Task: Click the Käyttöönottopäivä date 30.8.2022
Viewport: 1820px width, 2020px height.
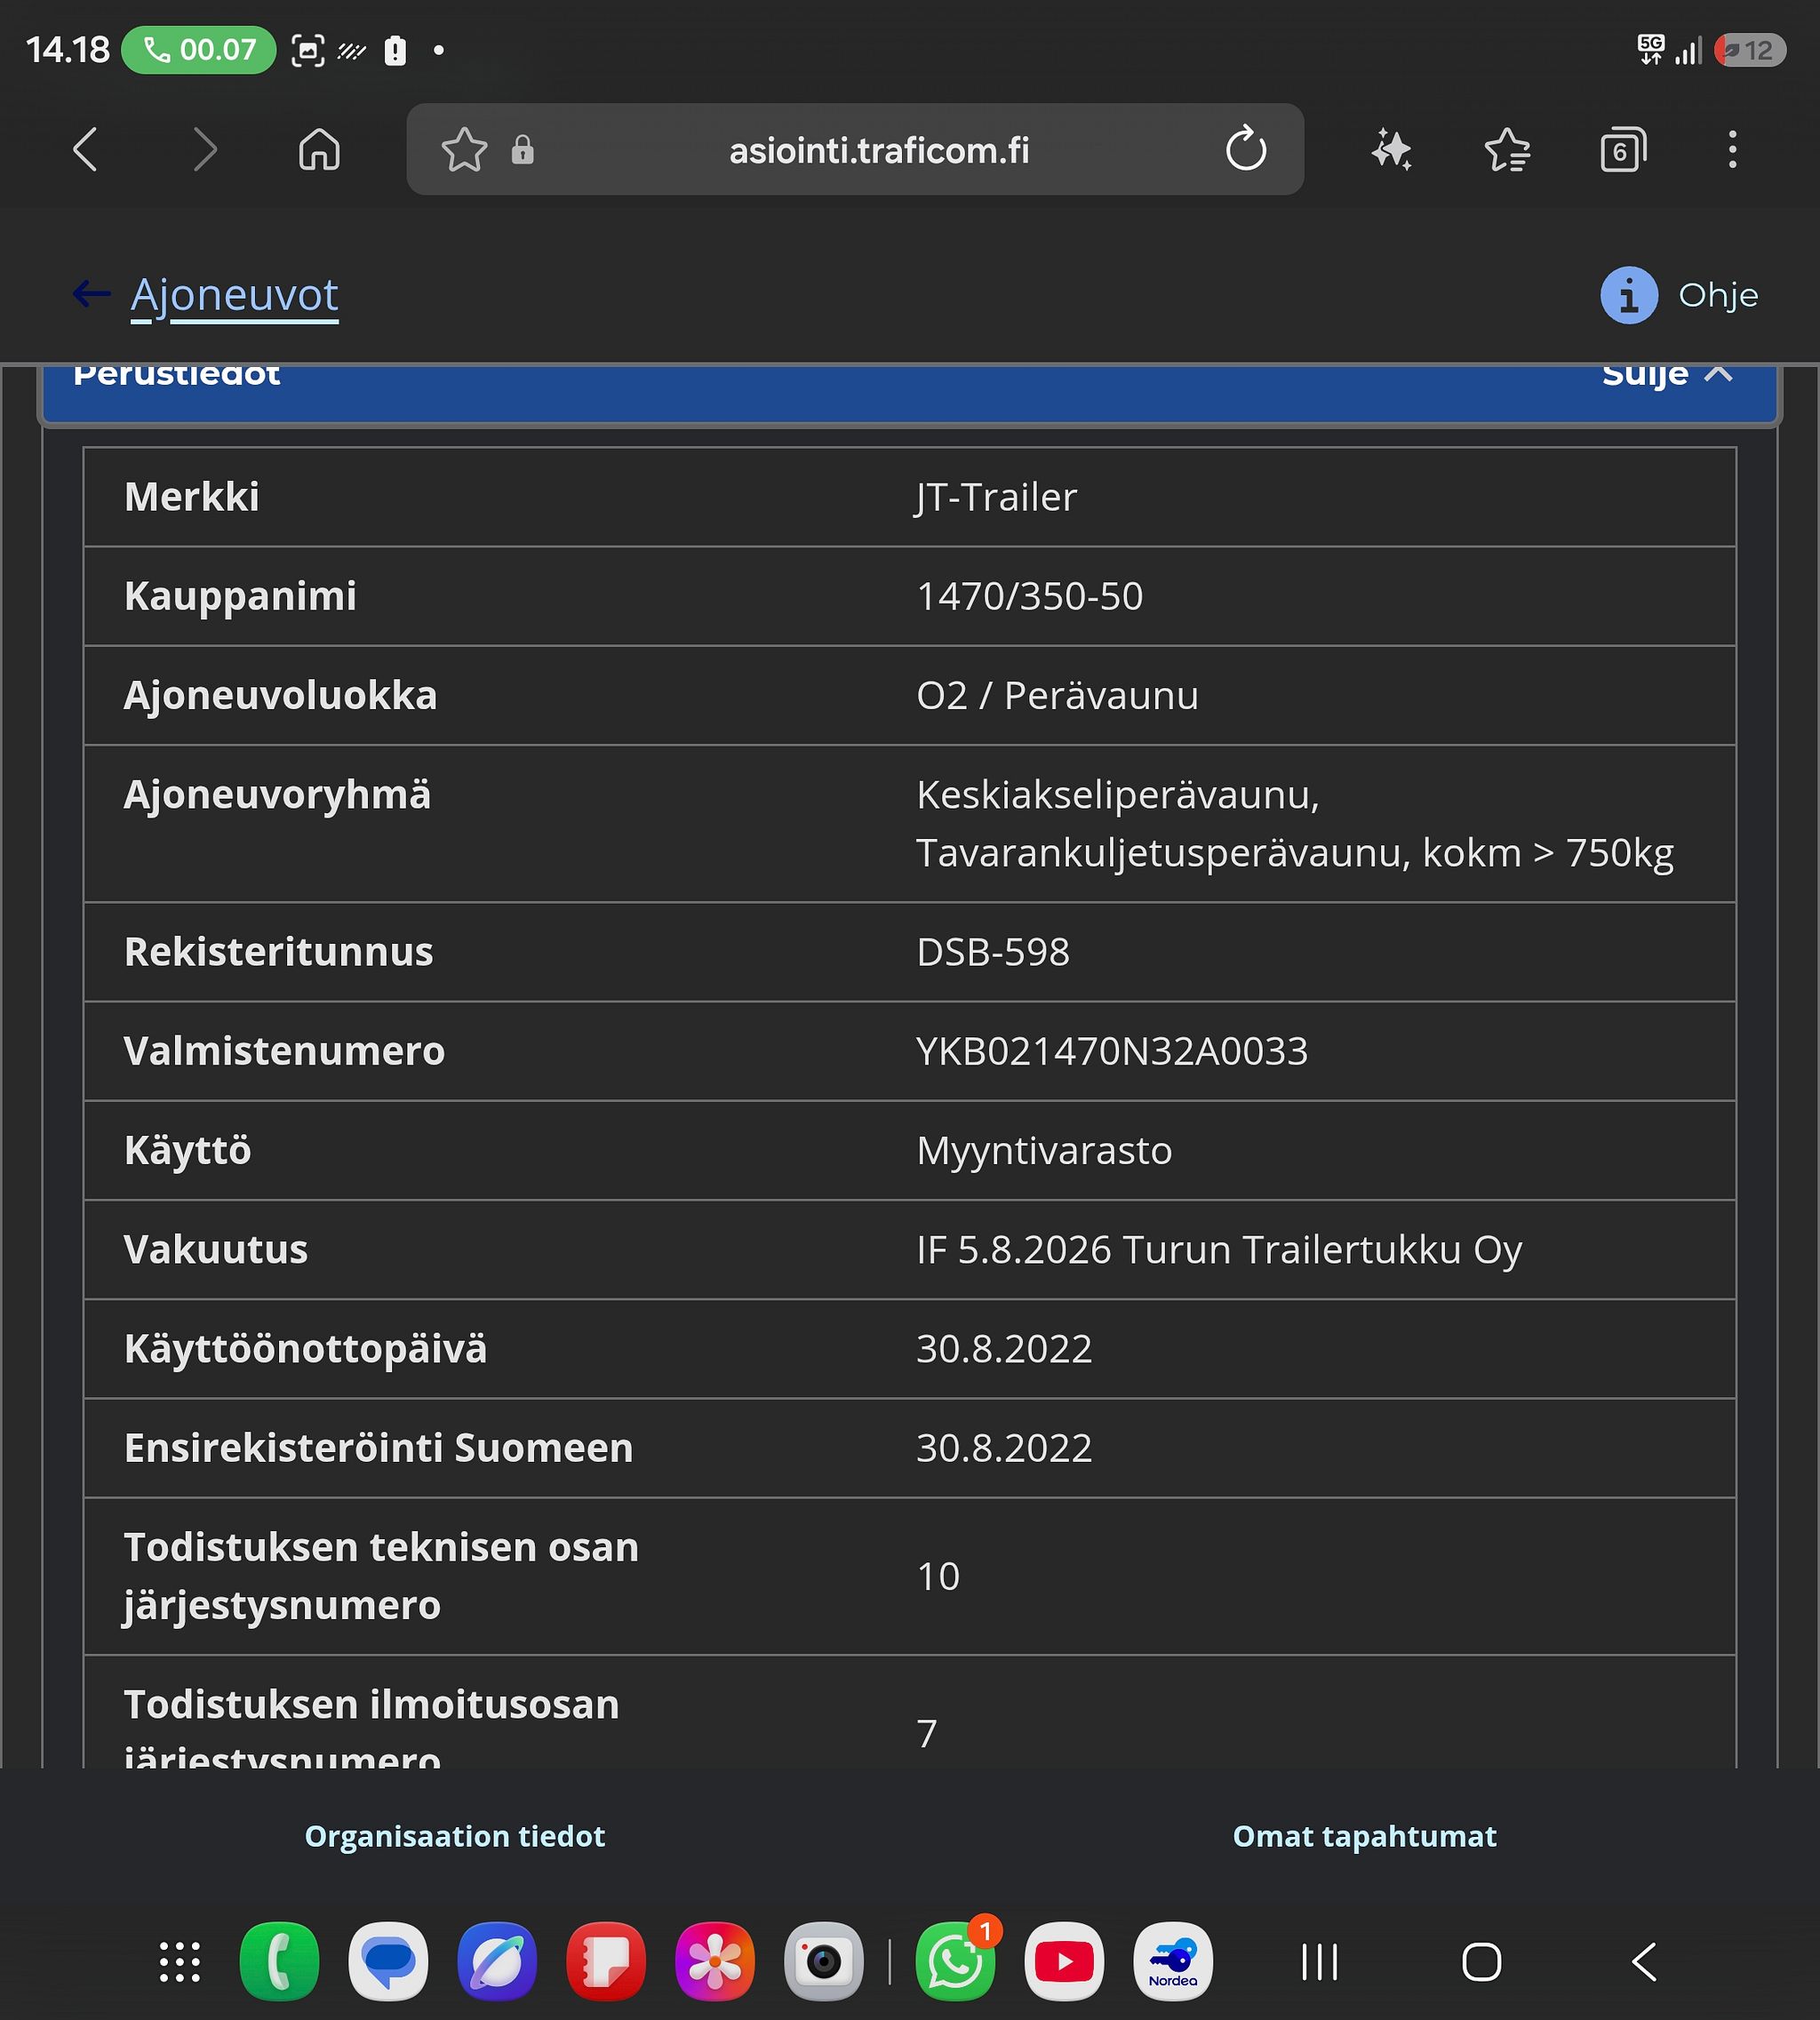Action: [1004, 1349]
